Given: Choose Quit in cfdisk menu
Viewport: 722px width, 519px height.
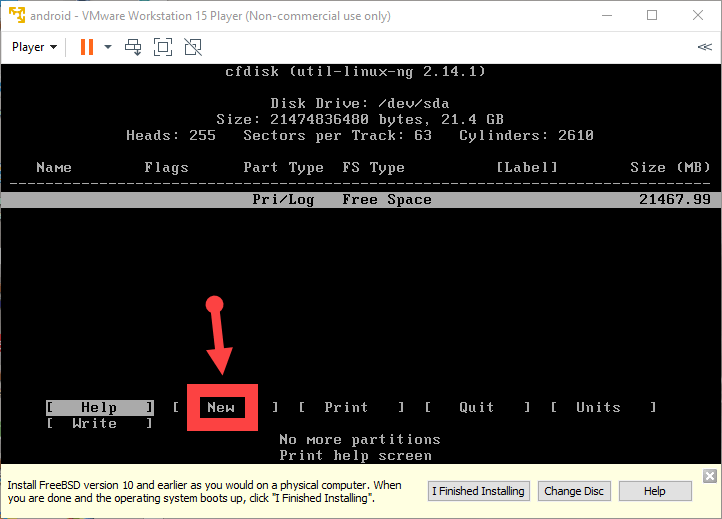Looking at the screenshot, I should [476, 407].
